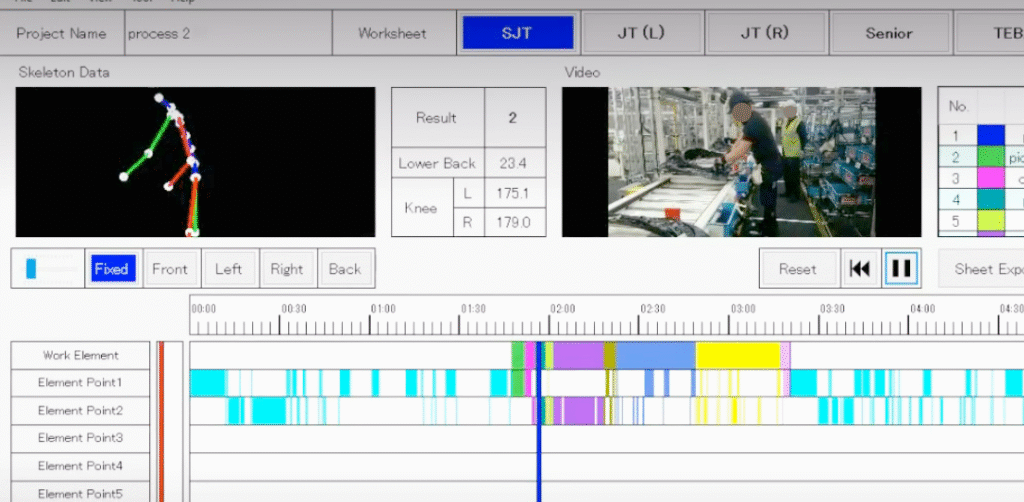Screen dimensions: 1024x502
Task: Open the JT (L) worksheet tab
Action: (639, 33)
